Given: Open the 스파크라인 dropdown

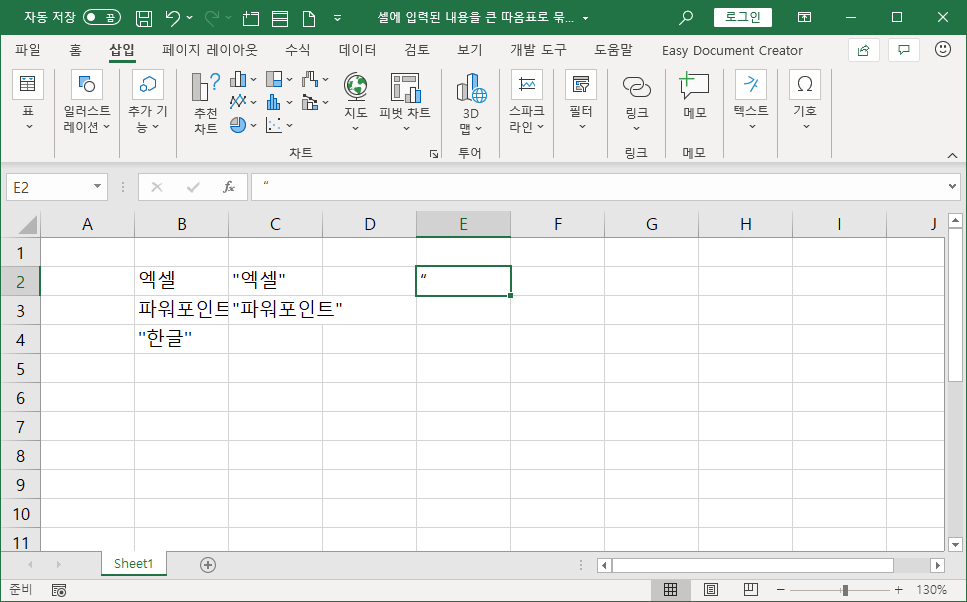Looking at the screenshot, I should pos(527,101).
